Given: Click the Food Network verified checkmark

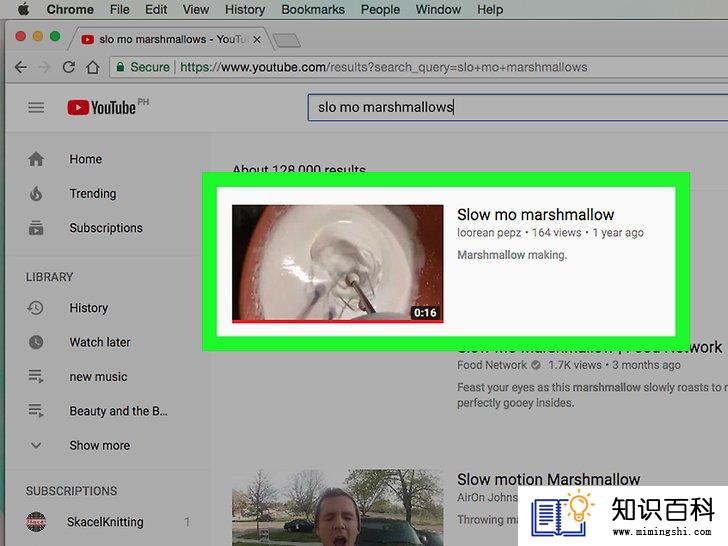Looking at the screenshot, I should tap(536, 365).
